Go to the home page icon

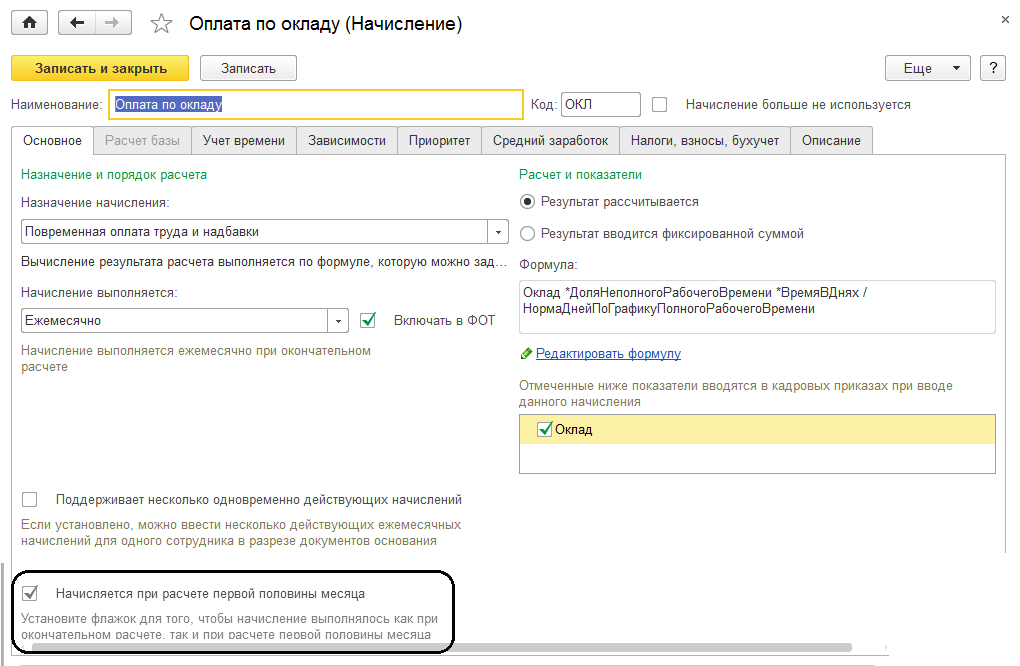tap(29, 23)
